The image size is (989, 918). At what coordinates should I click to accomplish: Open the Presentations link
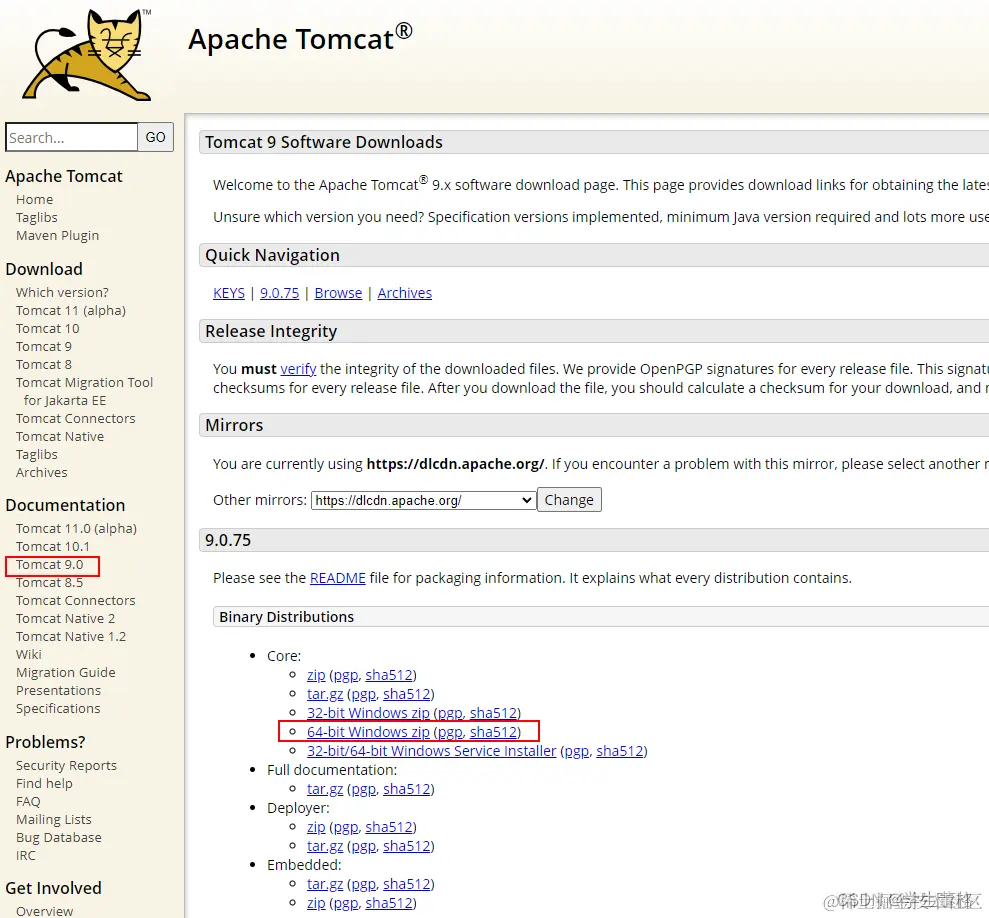point(58,690)
